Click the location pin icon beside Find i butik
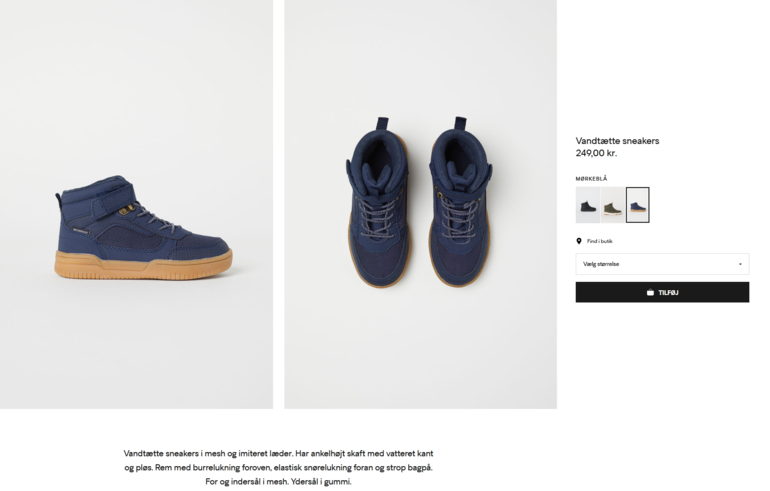Screen dimensions: 770x491 pos(579,241)
